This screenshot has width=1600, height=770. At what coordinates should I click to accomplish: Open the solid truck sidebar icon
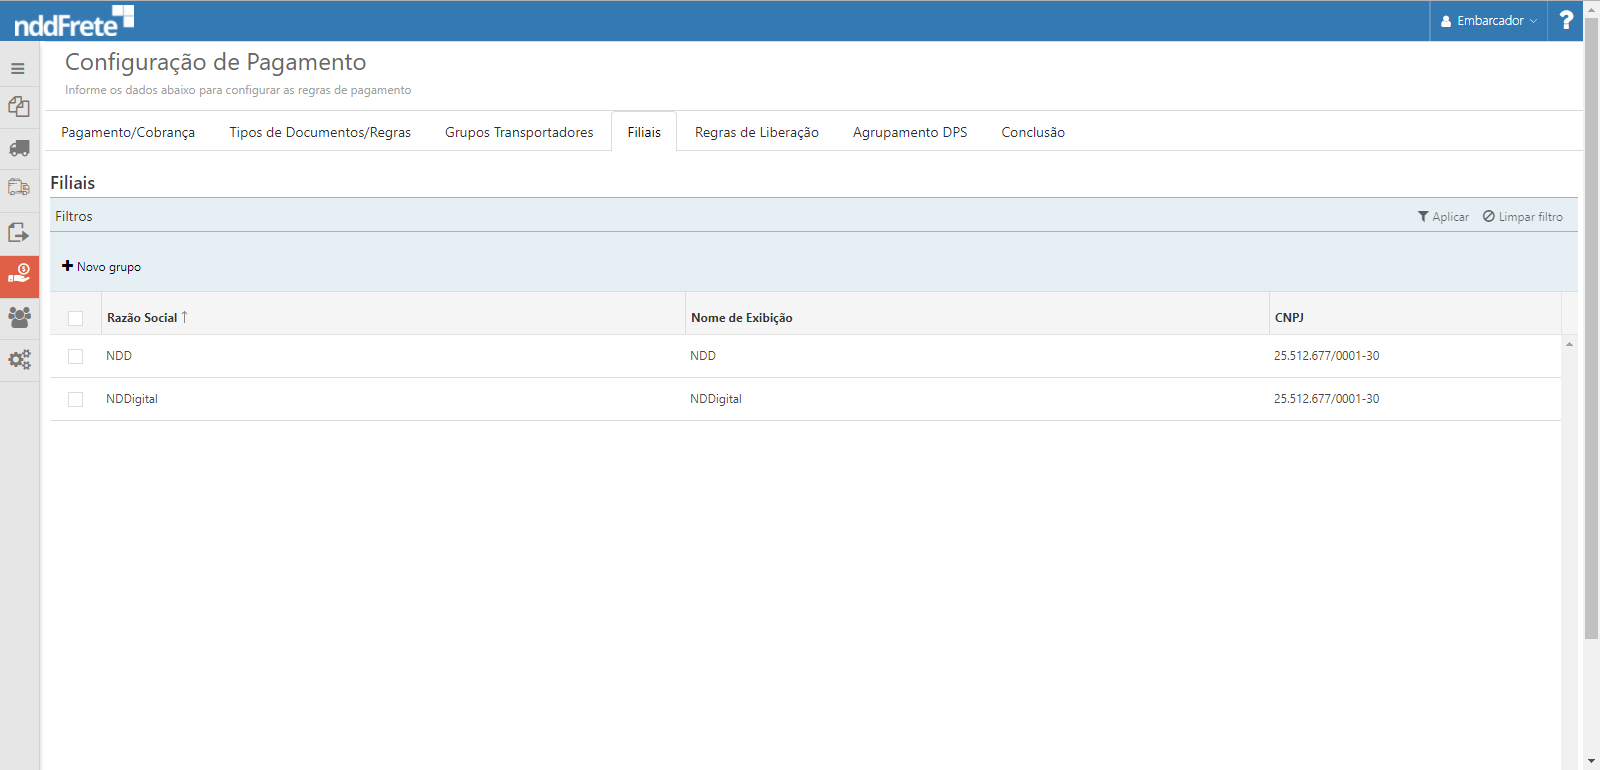click(x=19, y=149)
